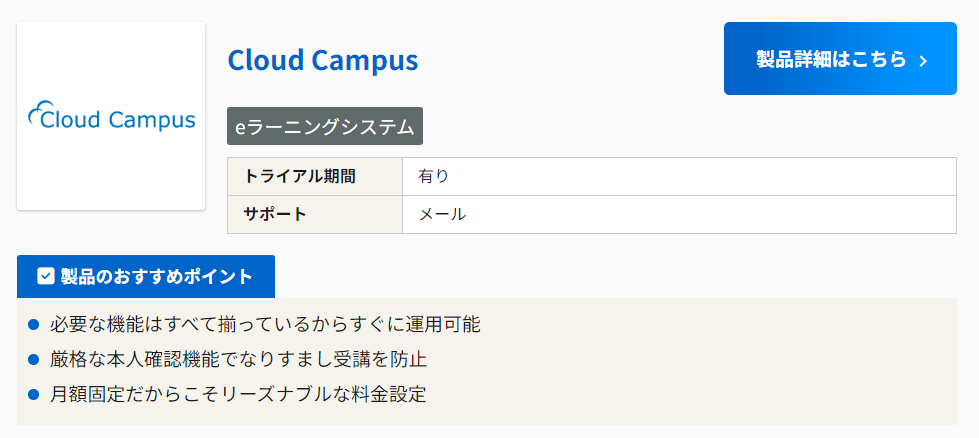Viewport: 979px width, 438px height.
Task: Click the cloud symbol in the logo
Action: pos(37,115)
